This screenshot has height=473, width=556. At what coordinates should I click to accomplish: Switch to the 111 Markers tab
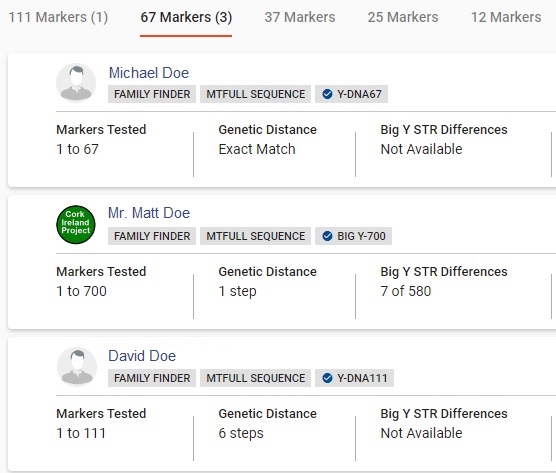point(58,17)
